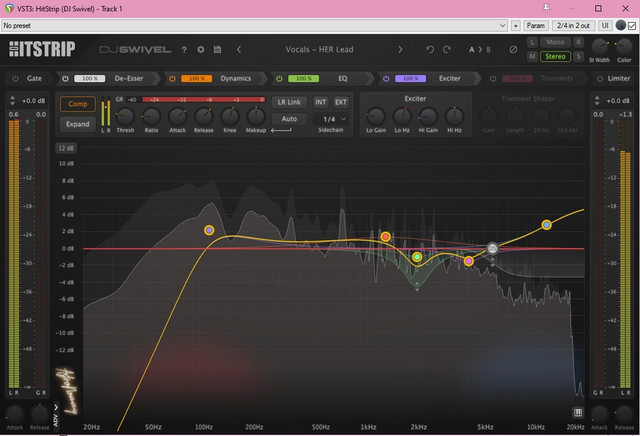
Task: Click the INT sidechain button
Action: 320,102
